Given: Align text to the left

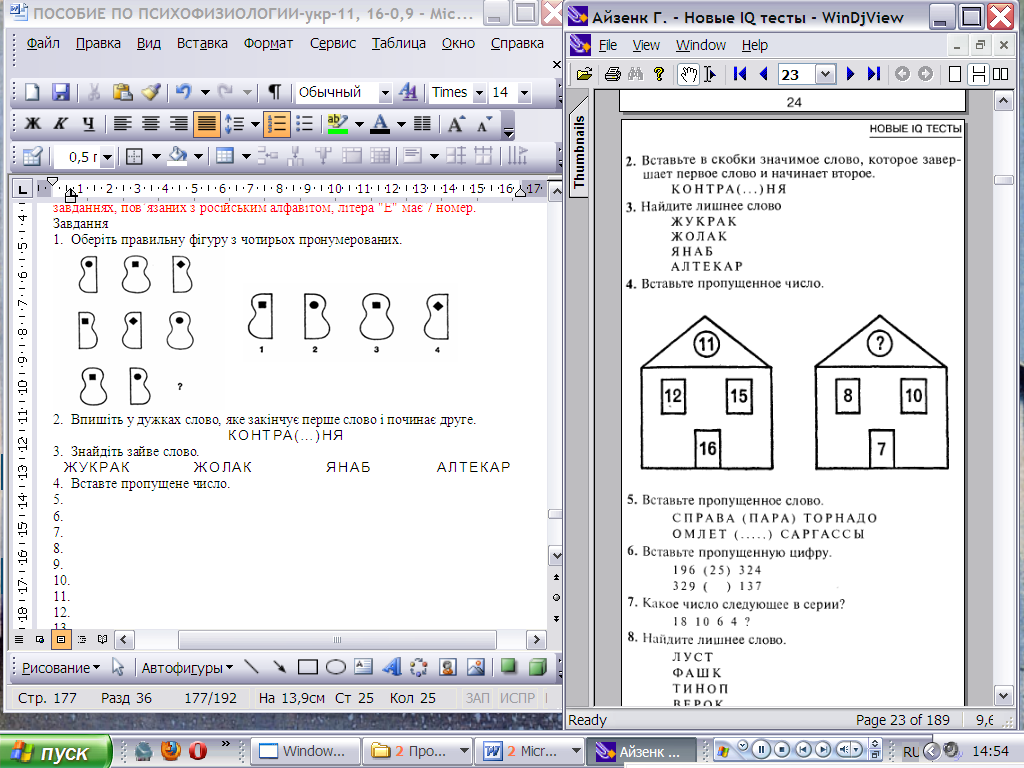Looking at the screenshot, I should (122, 123).
